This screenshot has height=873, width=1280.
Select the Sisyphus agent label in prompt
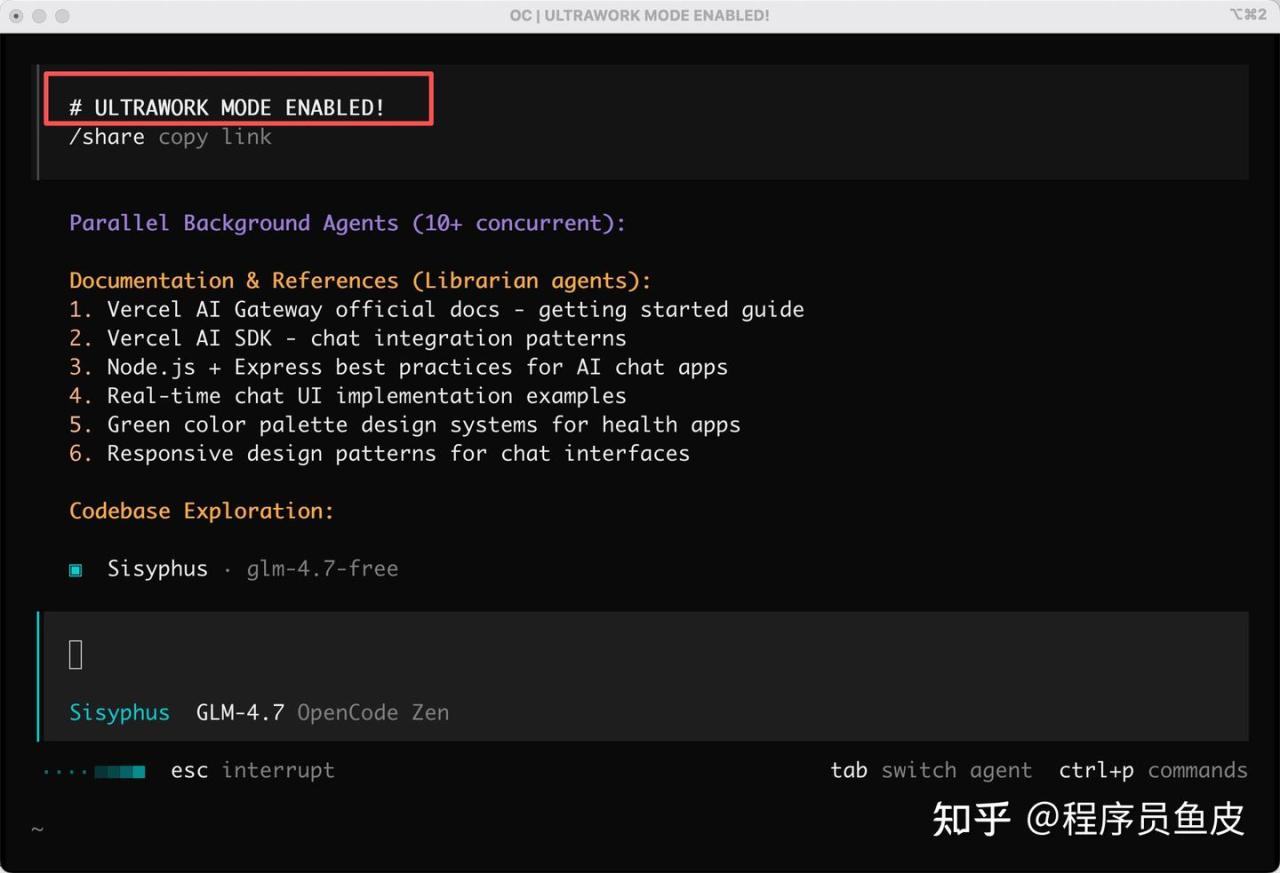coord(119,713)
